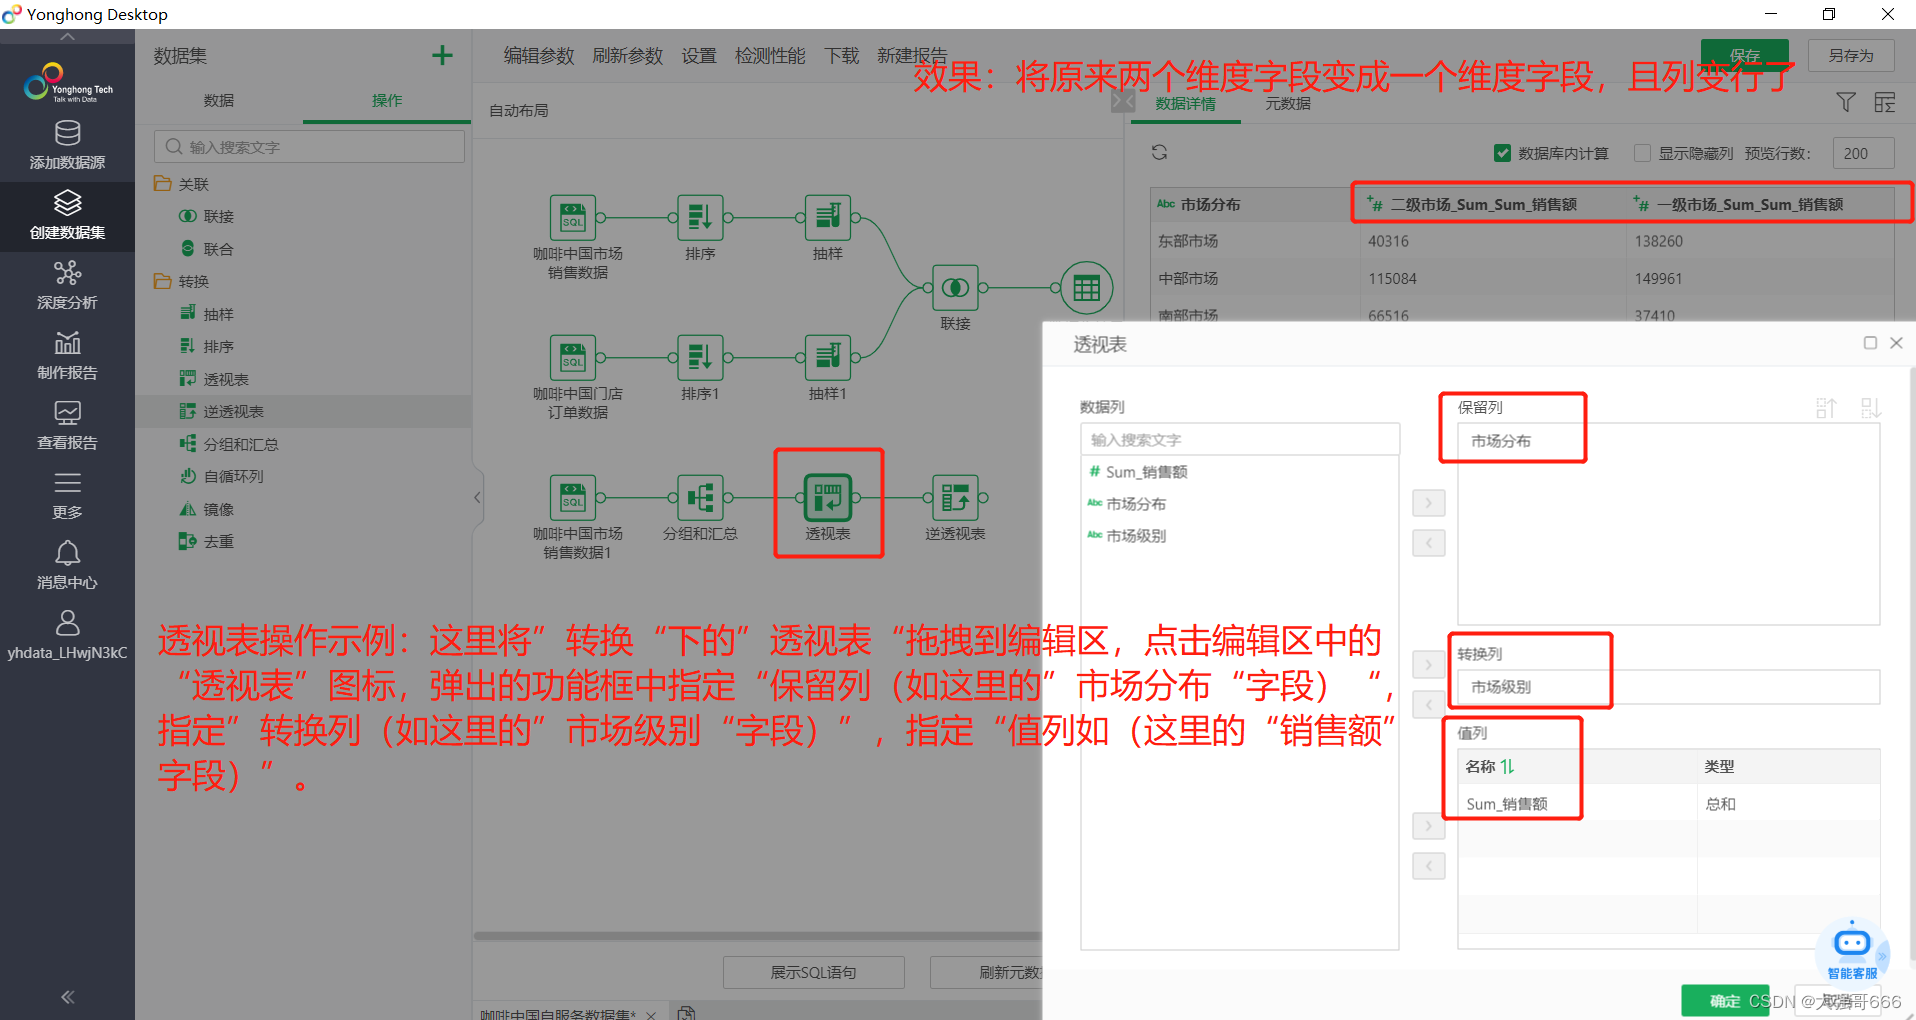Sort retained columns descending in dialog
The width and height of the screenshot is (1916, 1020).
(x=1870, y=408)
